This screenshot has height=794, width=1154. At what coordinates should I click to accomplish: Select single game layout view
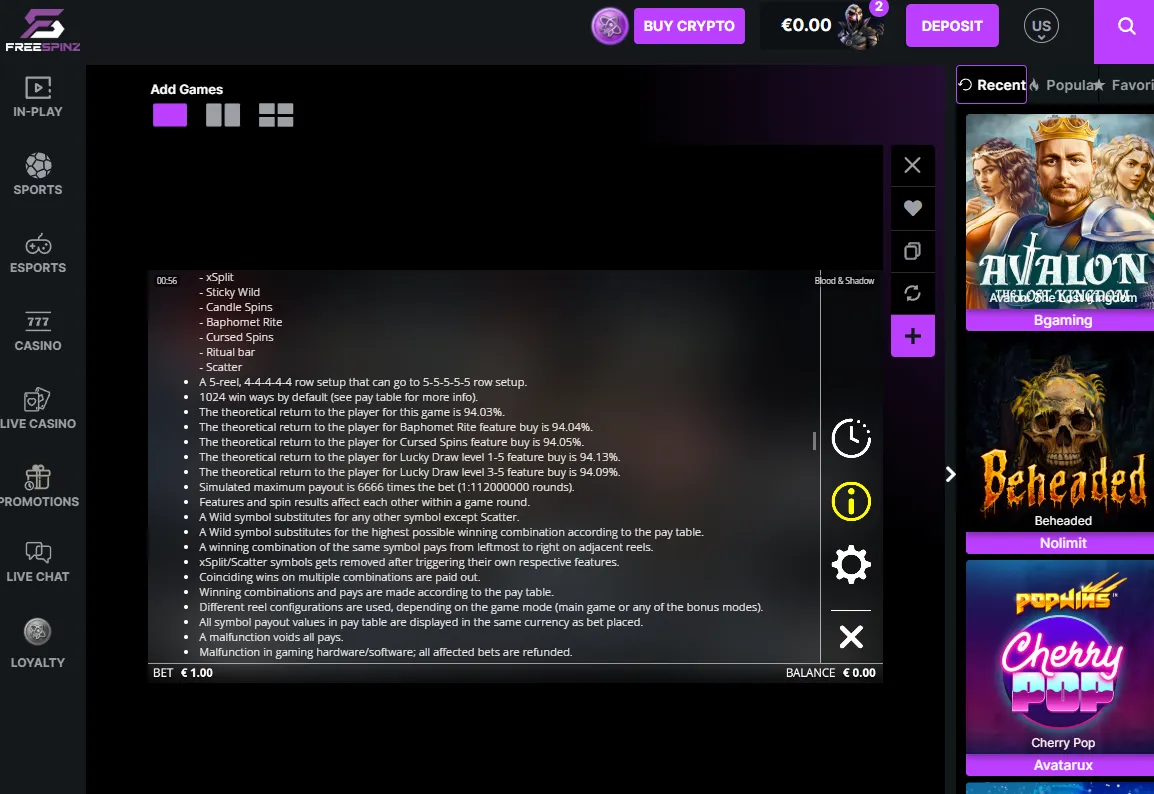(170, 115)
